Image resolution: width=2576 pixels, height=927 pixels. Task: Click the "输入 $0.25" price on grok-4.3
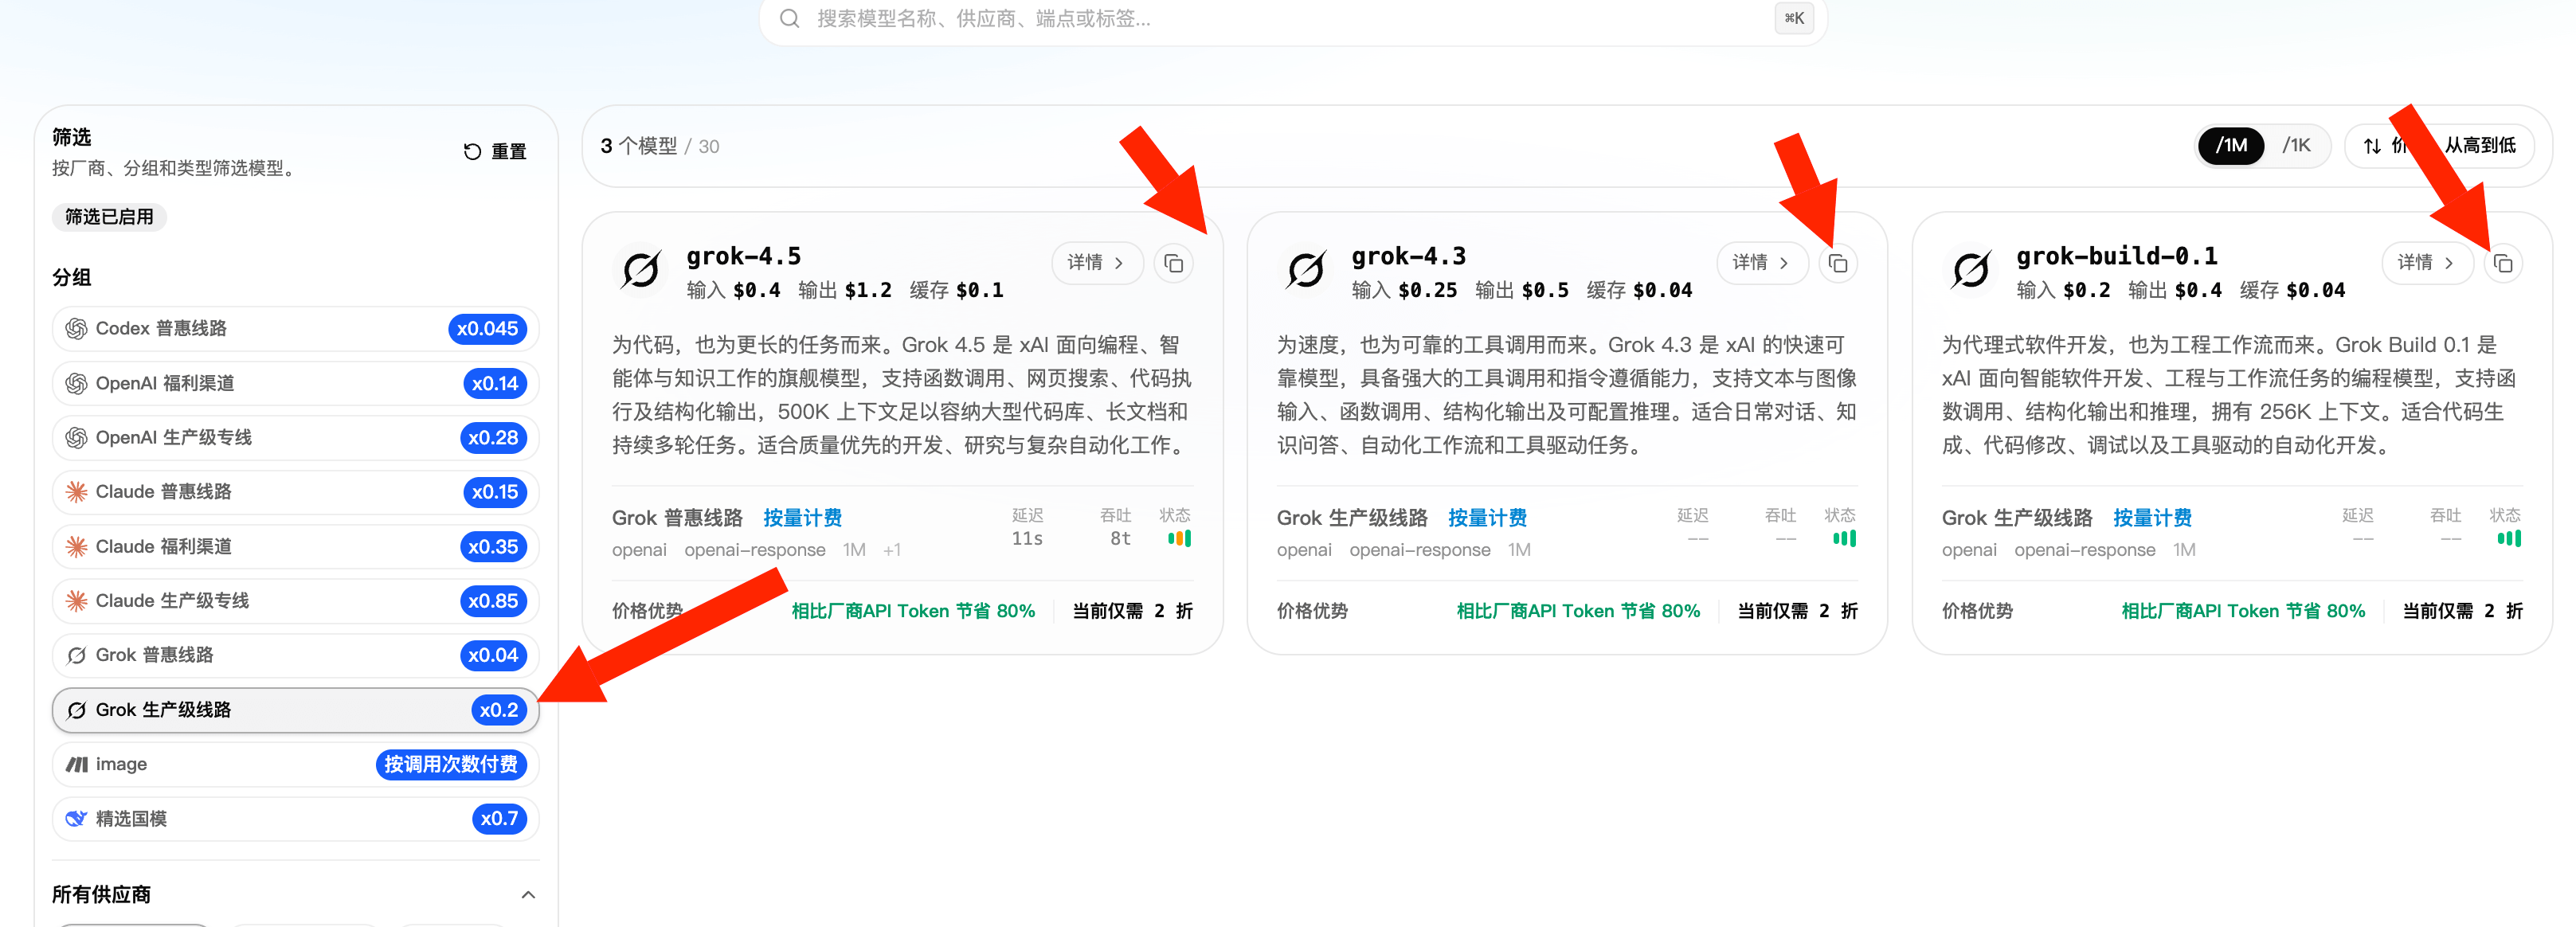[x=1404, y=291]
